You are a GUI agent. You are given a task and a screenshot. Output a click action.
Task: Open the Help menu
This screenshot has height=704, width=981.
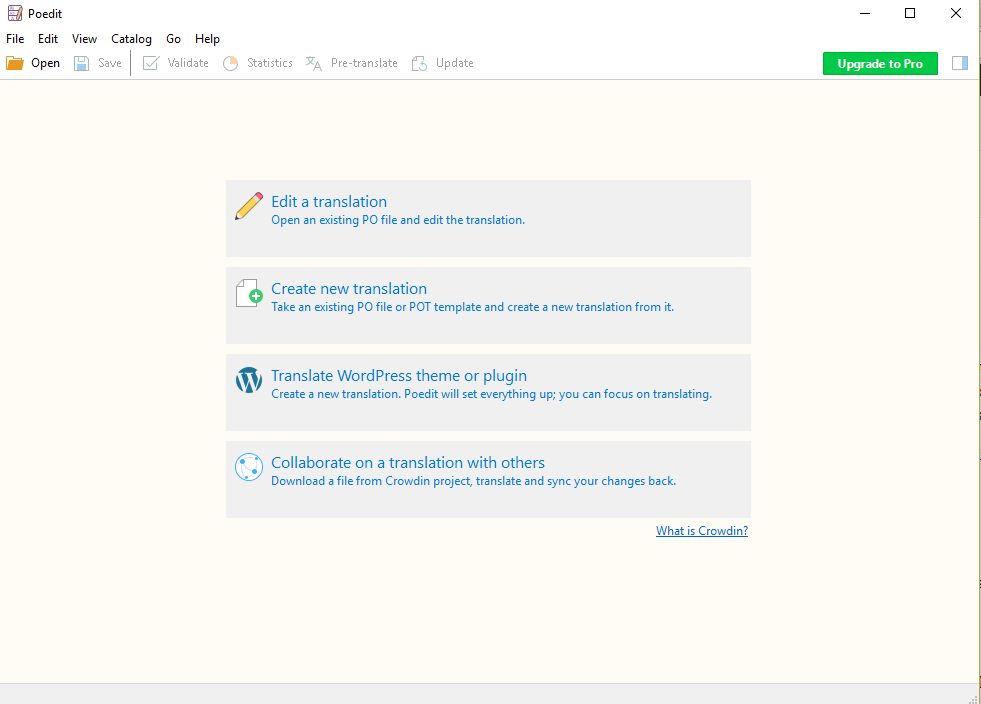[208, 39]
